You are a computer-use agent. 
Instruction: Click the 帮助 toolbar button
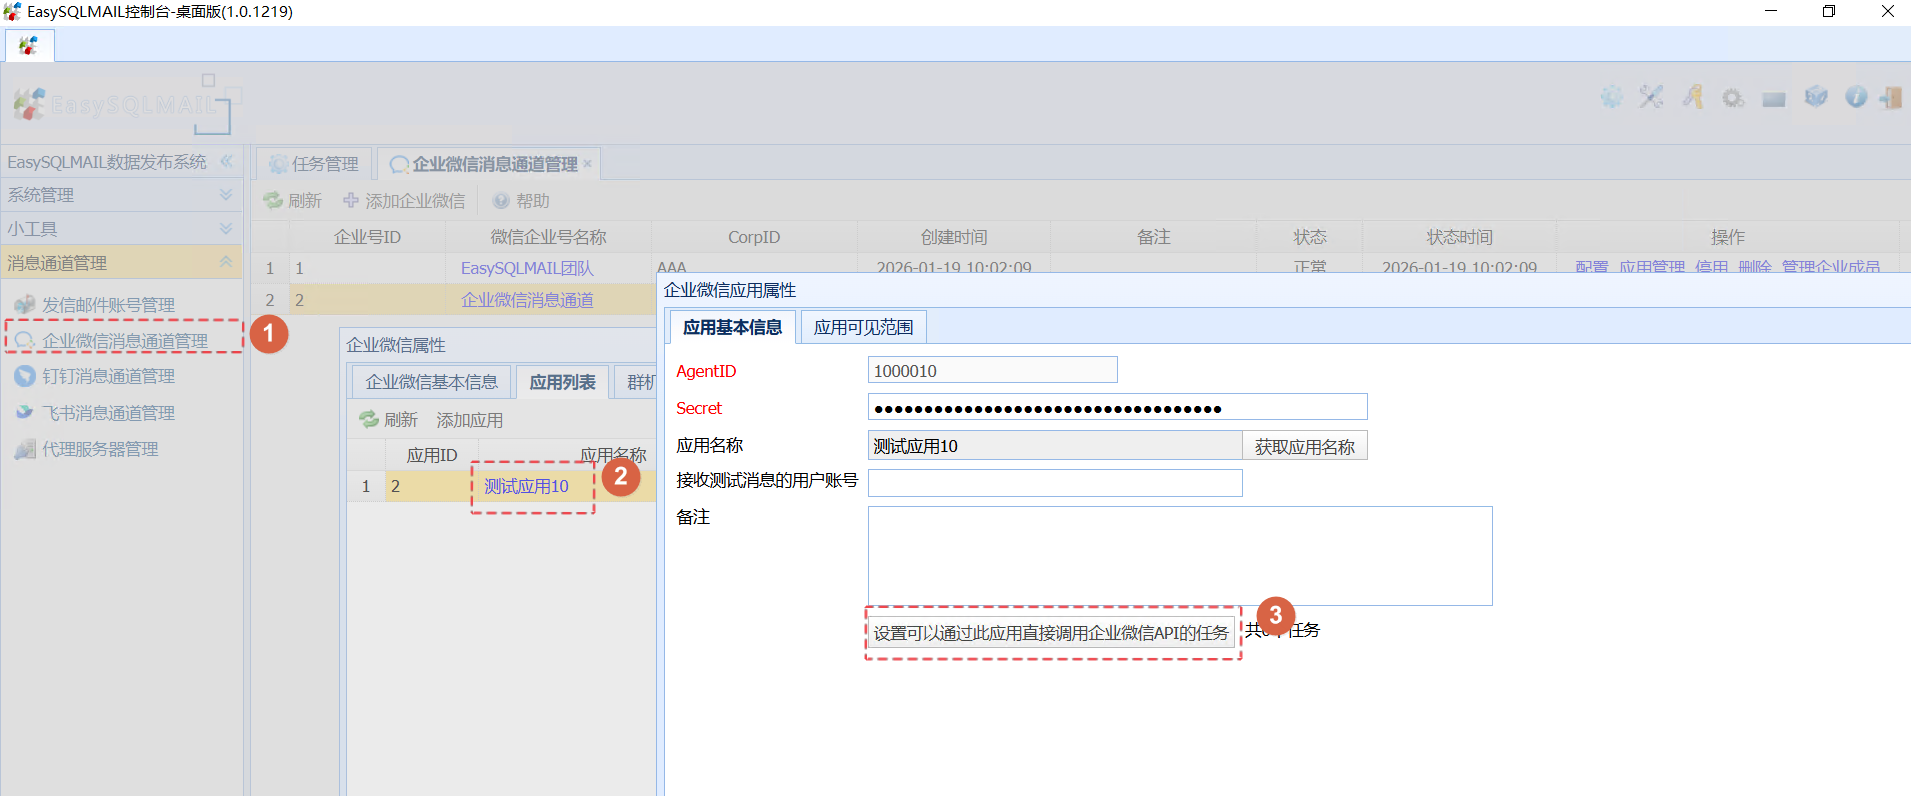point(521,201)
